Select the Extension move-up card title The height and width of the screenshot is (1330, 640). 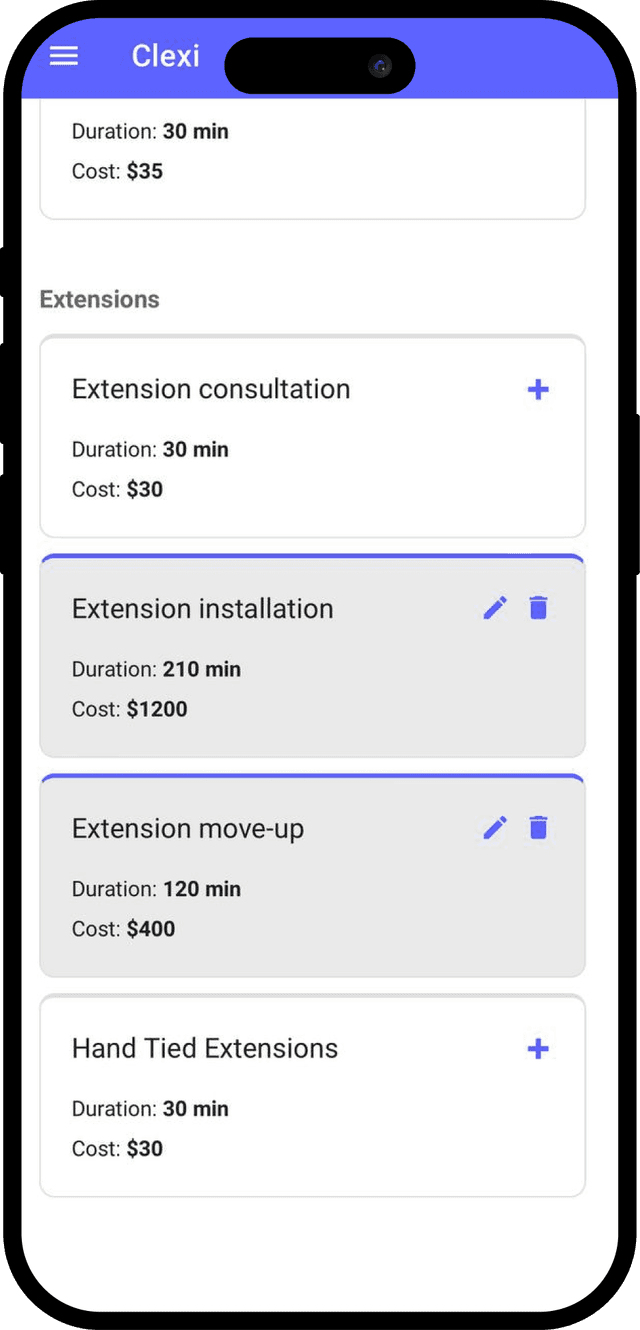[x=188, y=829]
